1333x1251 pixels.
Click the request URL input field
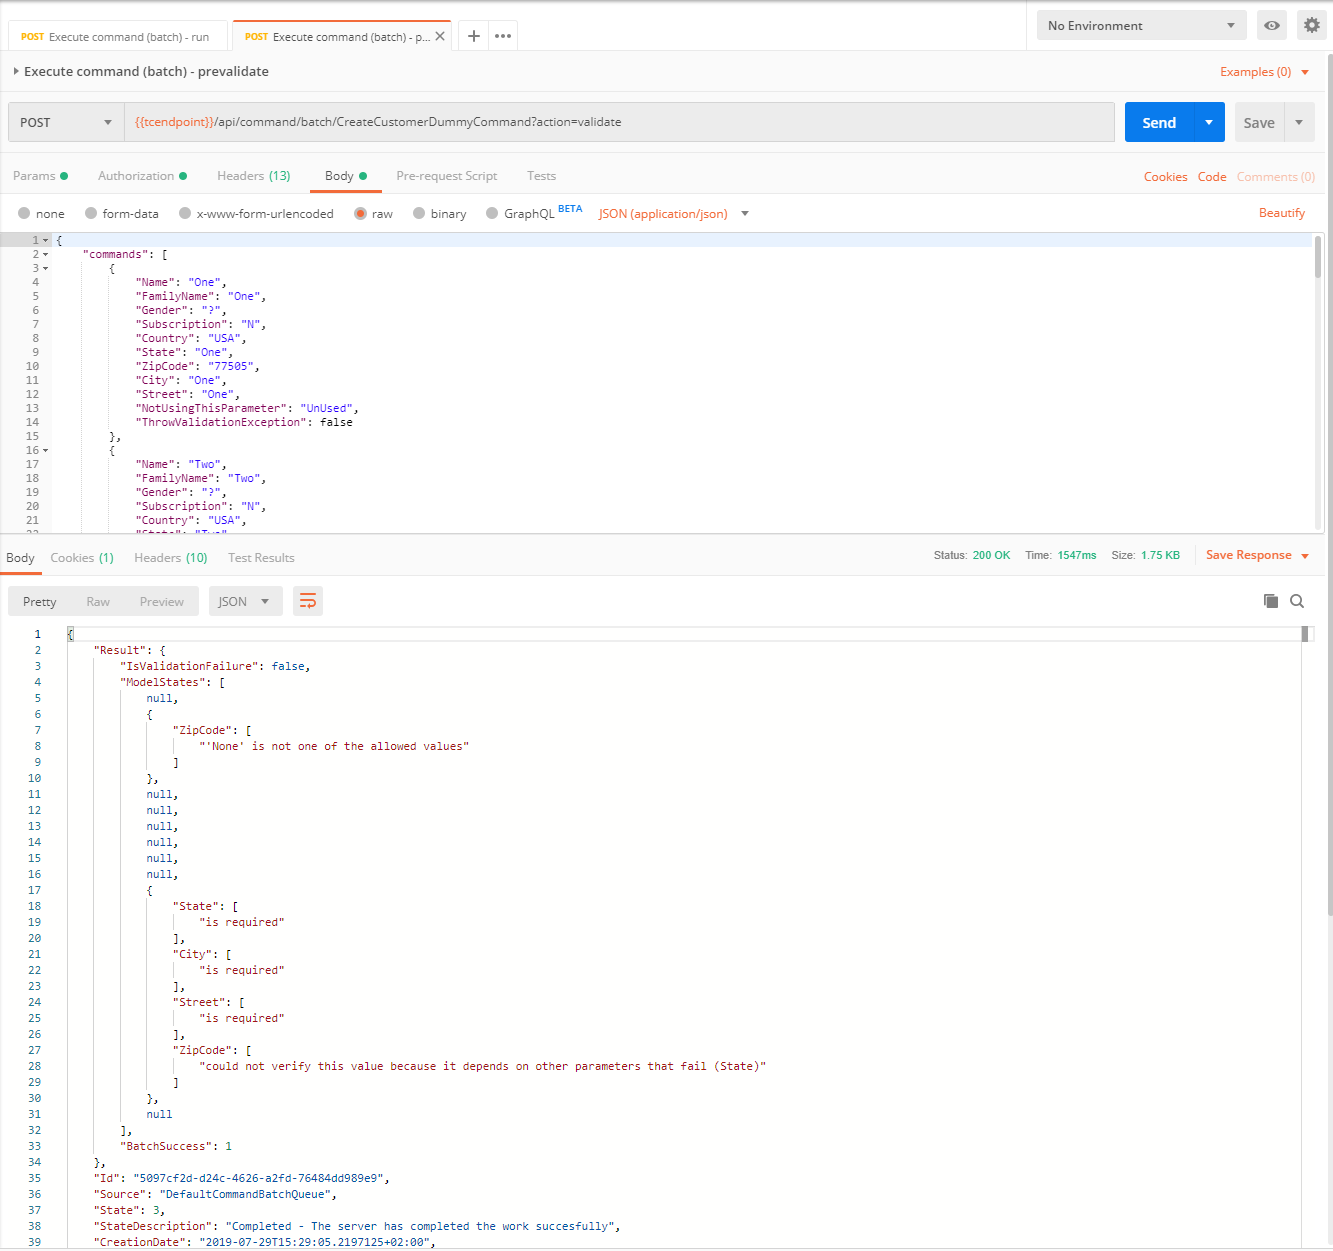[618, 122]
